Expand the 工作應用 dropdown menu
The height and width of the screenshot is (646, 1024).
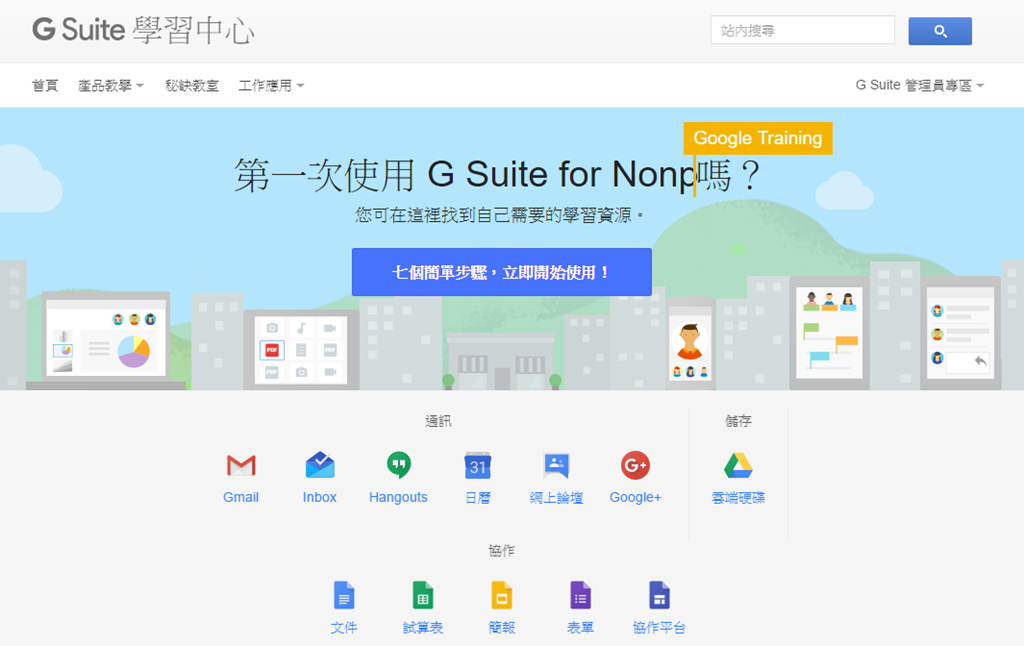[271, 86]
